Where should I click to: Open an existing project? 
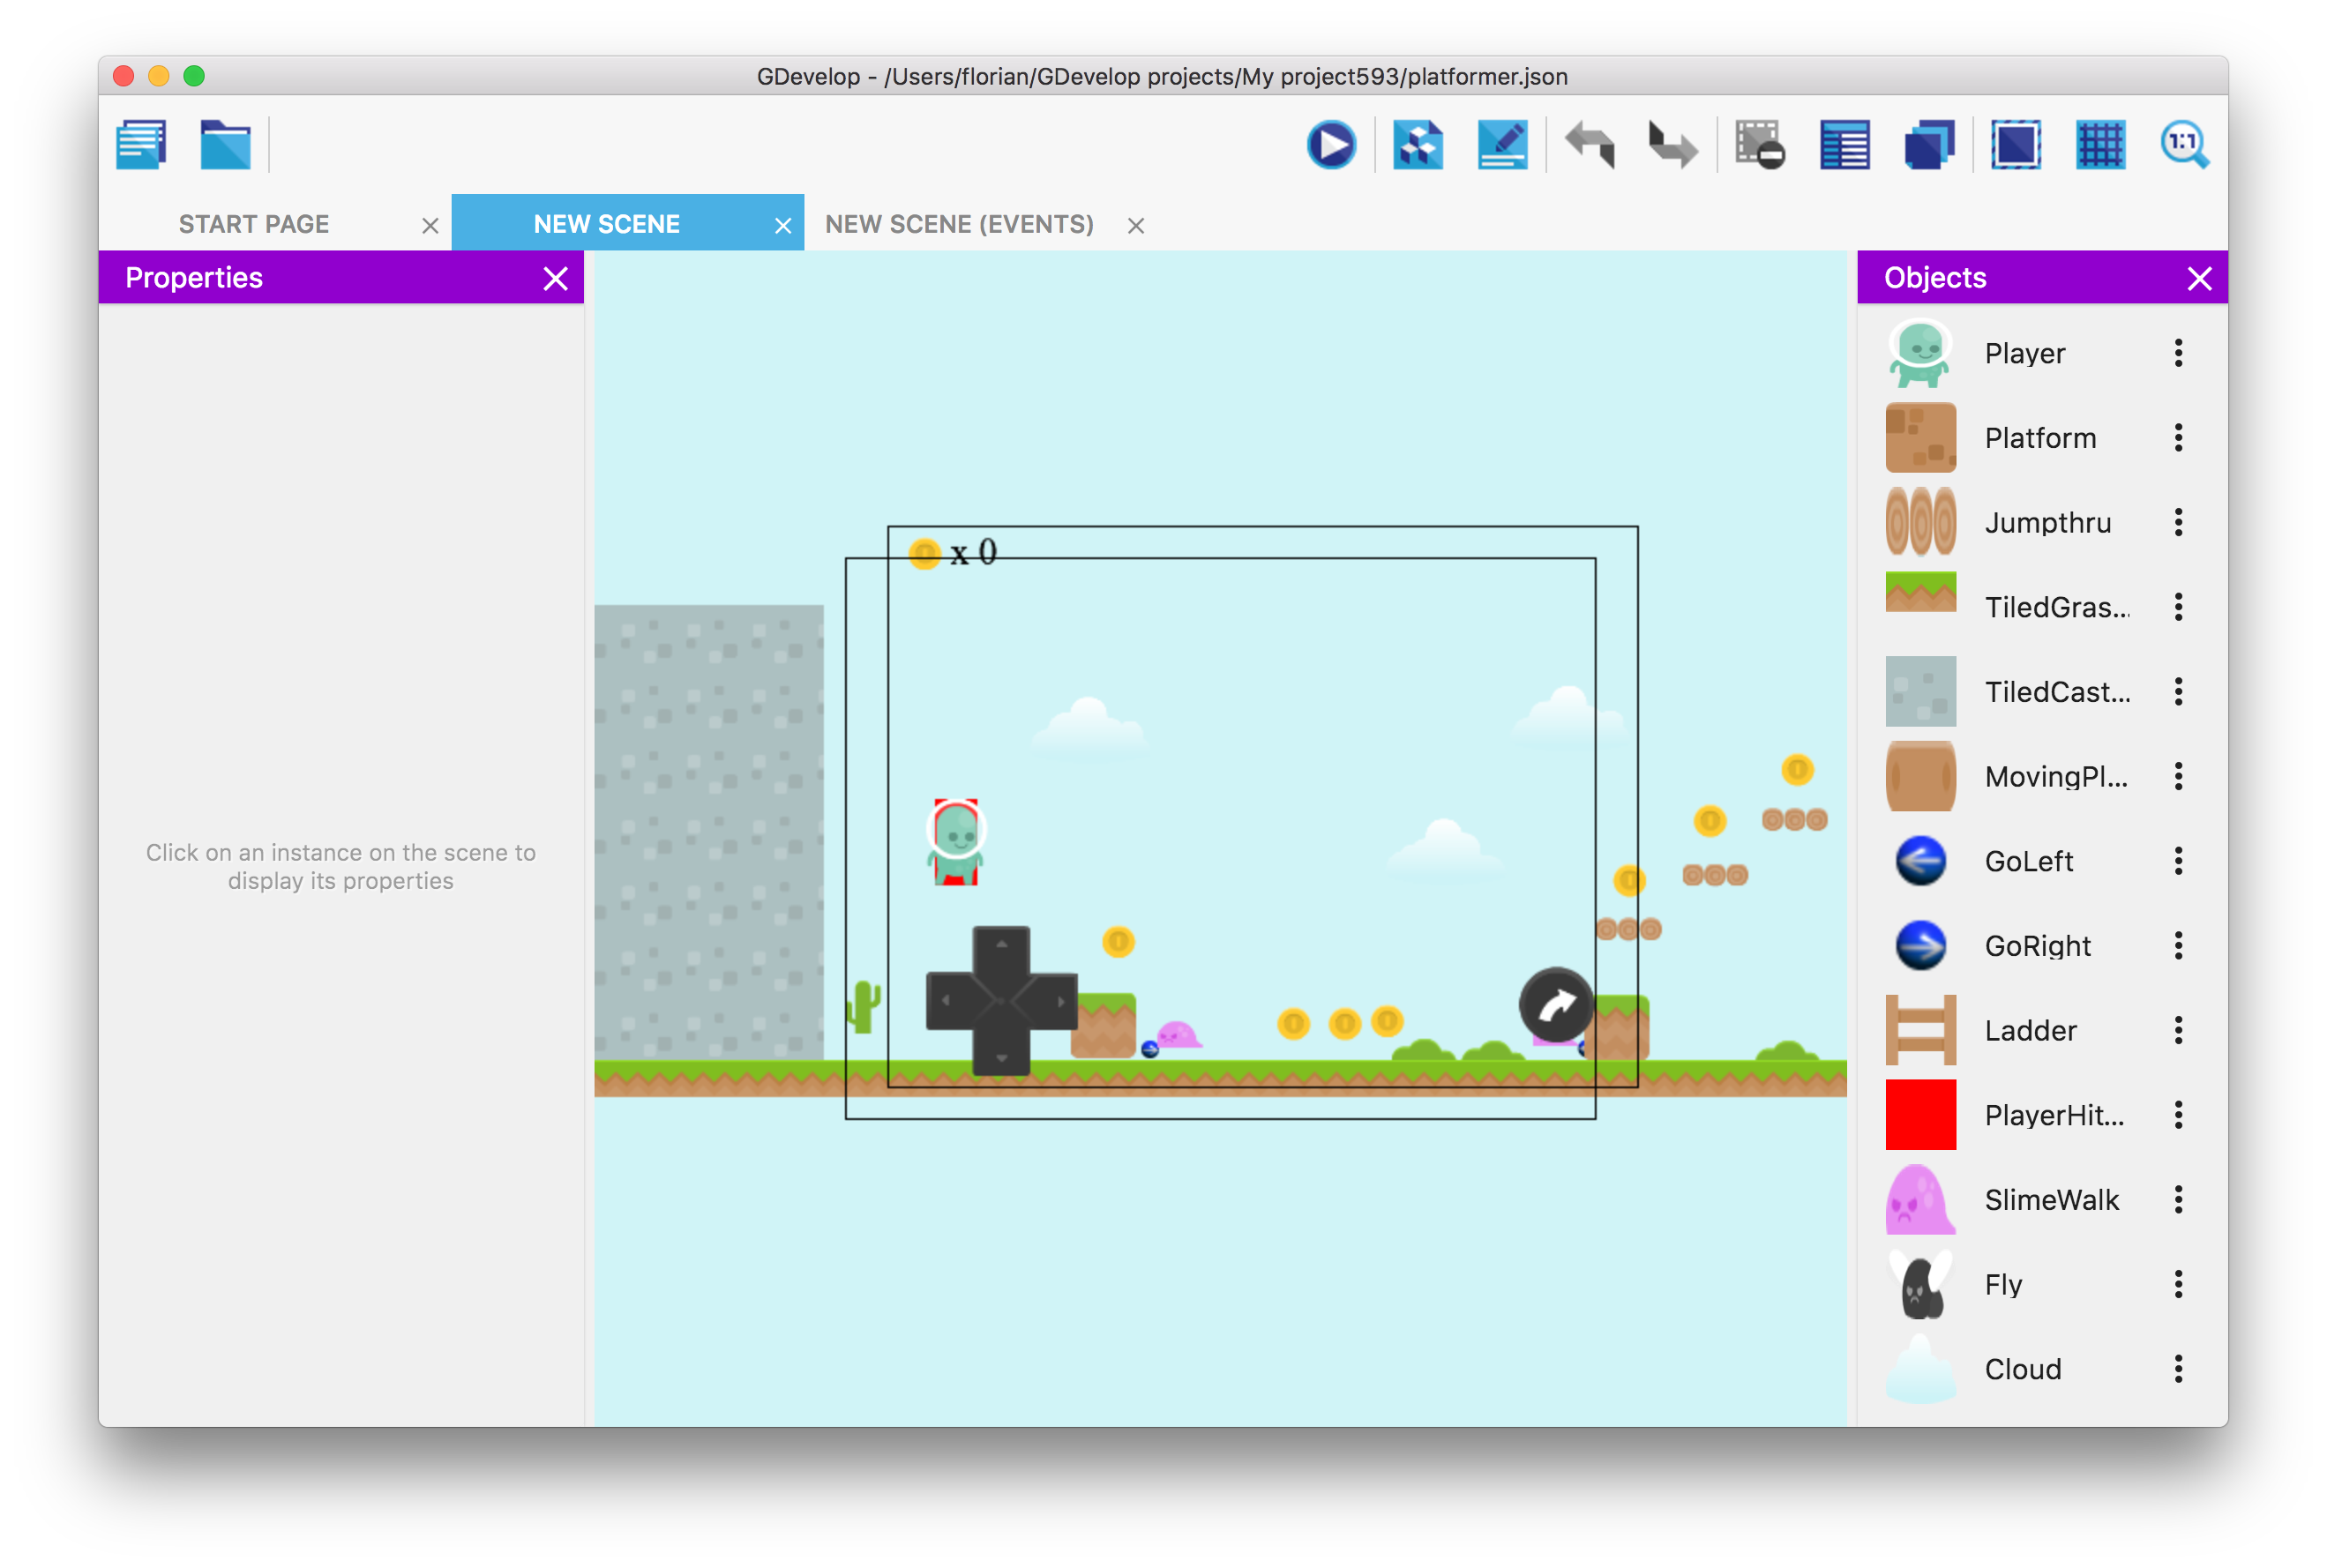[225, 144]
